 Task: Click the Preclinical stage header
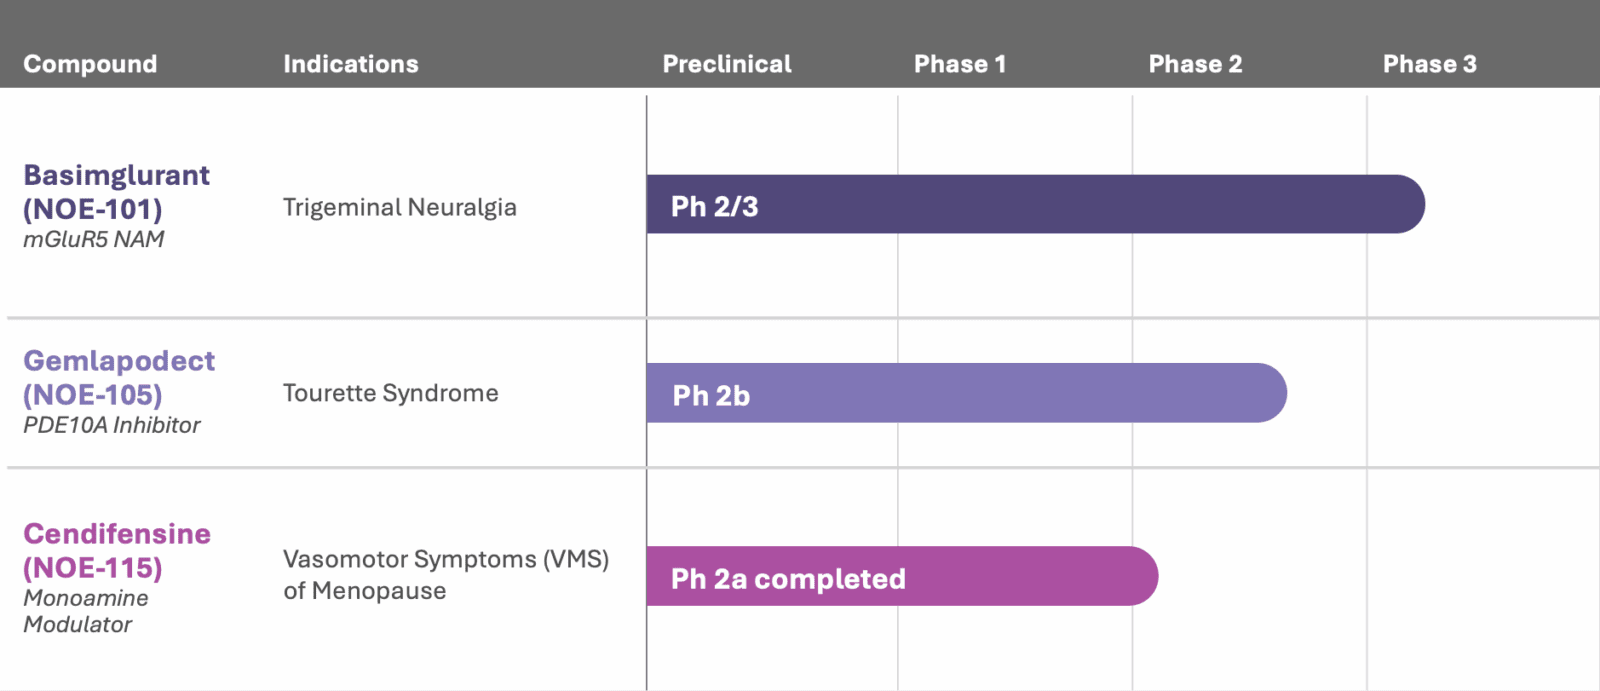point(727,64)
